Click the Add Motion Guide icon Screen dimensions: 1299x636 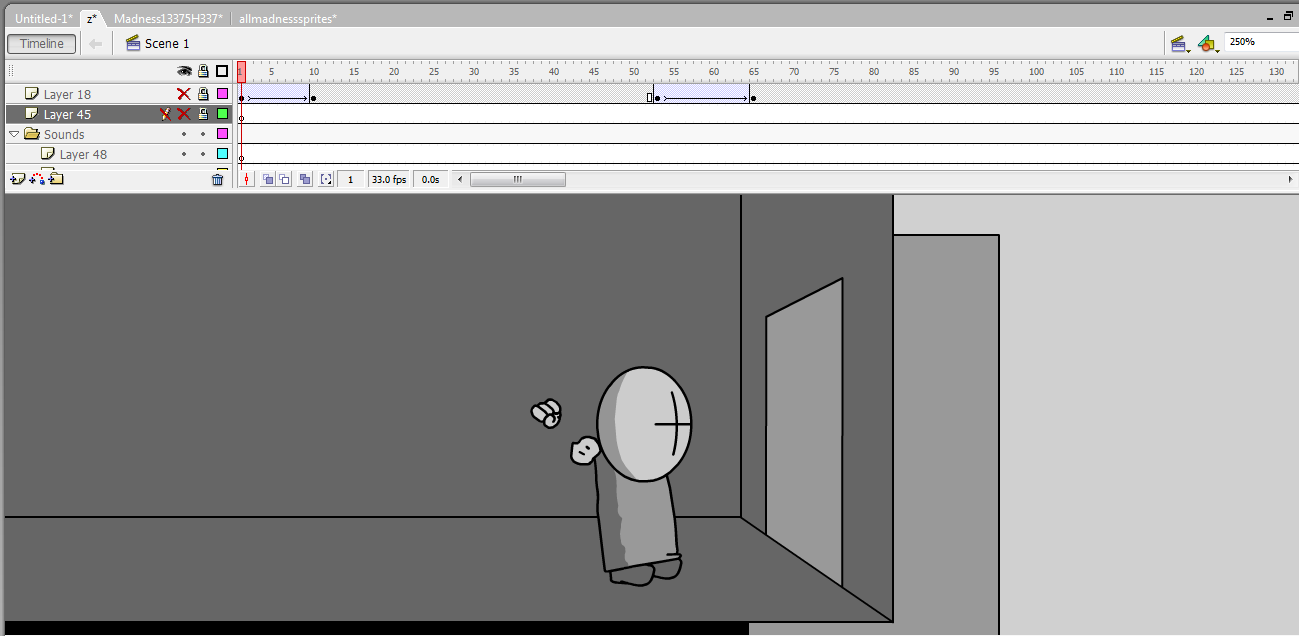(37, 179)
